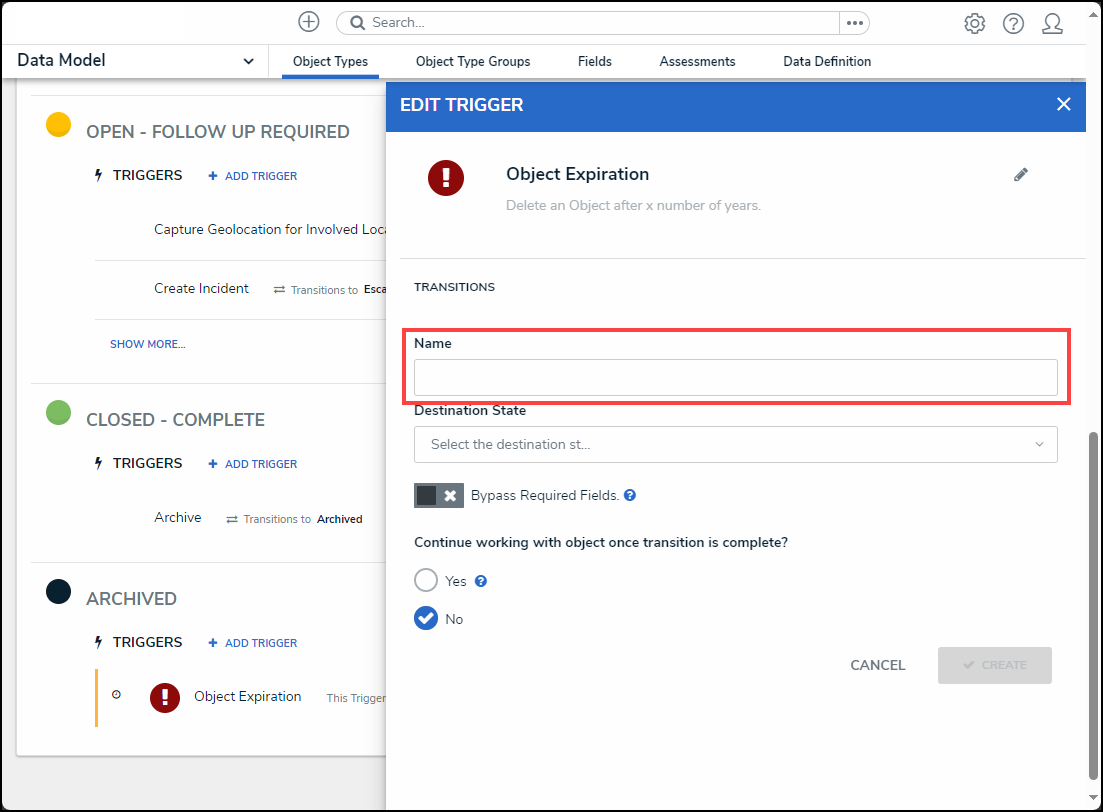Click ADD TRIGGER under Closed - Complete

(253, 464)
